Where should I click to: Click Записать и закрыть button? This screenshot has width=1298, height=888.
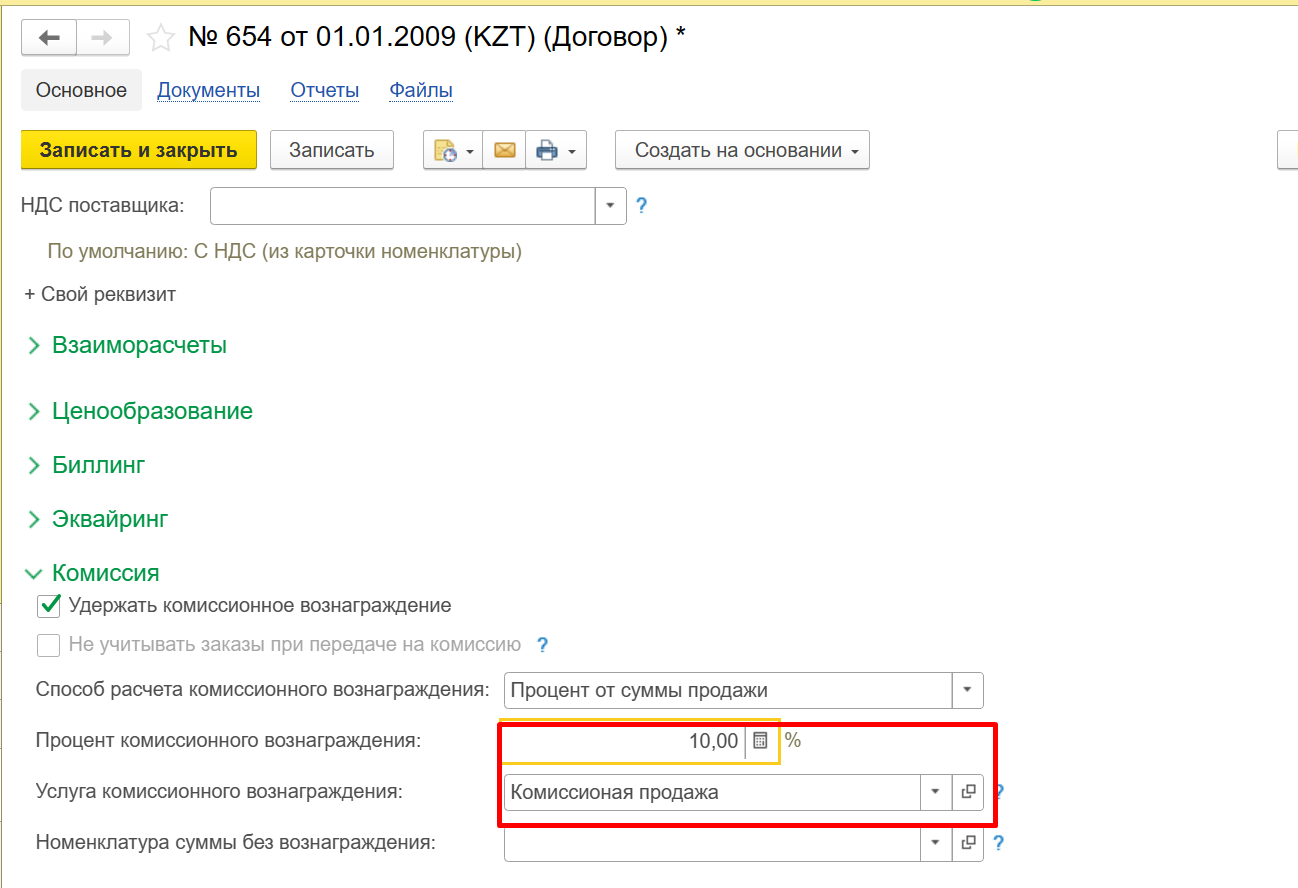[139, 150]
